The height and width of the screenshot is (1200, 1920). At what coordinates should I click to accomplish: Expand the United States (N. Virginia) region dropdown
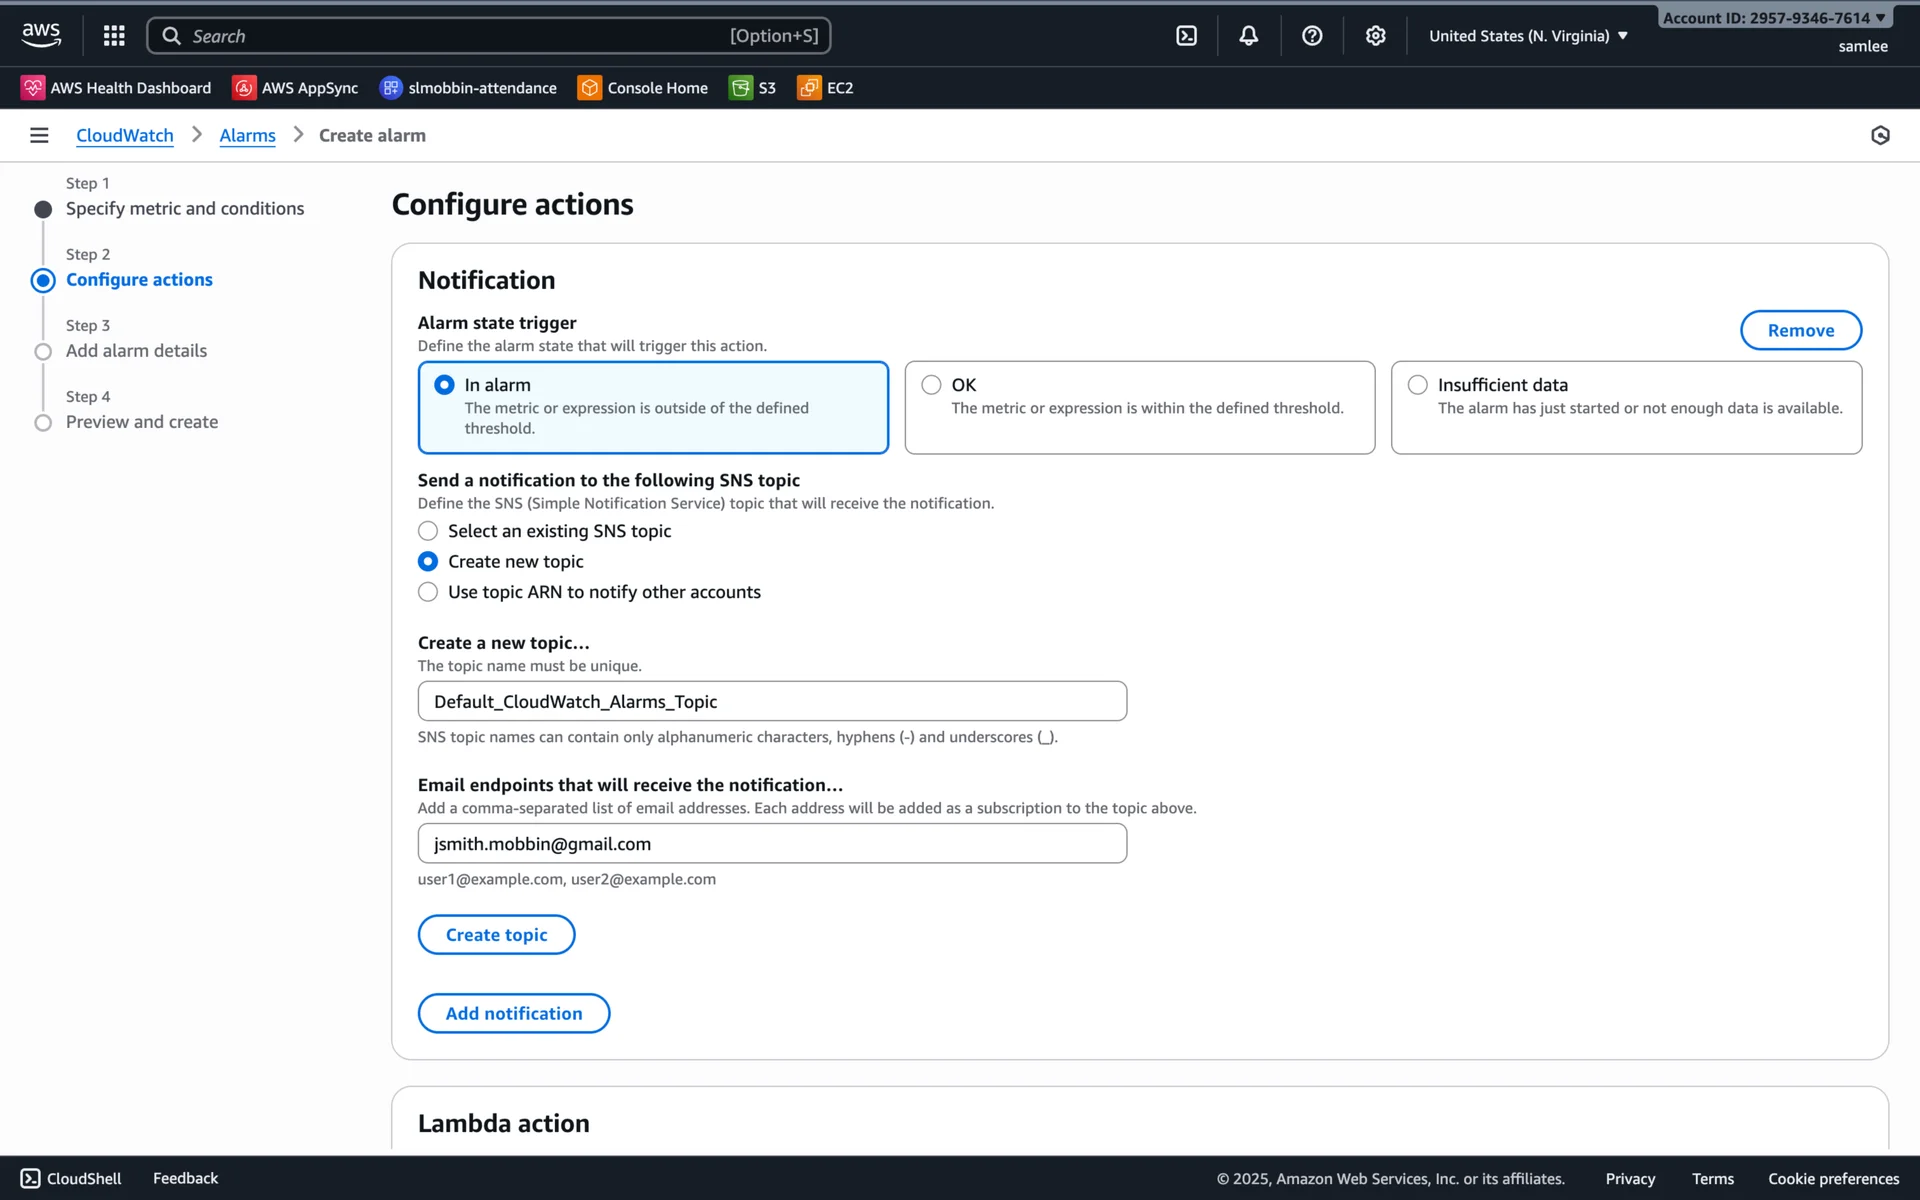pyautogui.click(x=1528, y=36)
